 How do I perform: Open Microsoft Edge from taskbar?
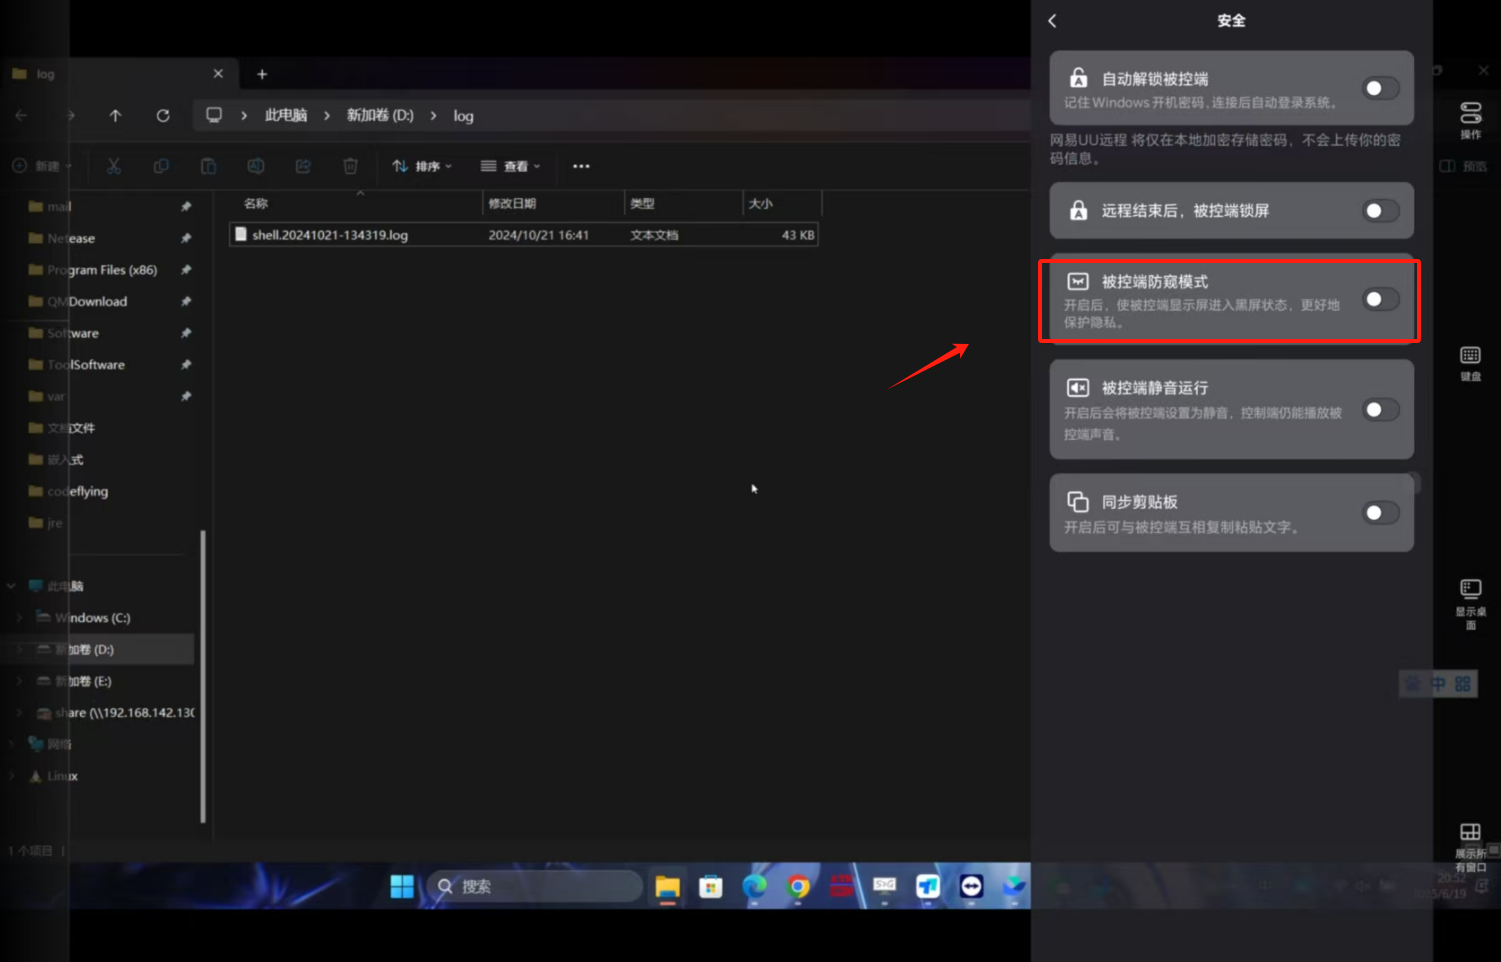point(755,887)
